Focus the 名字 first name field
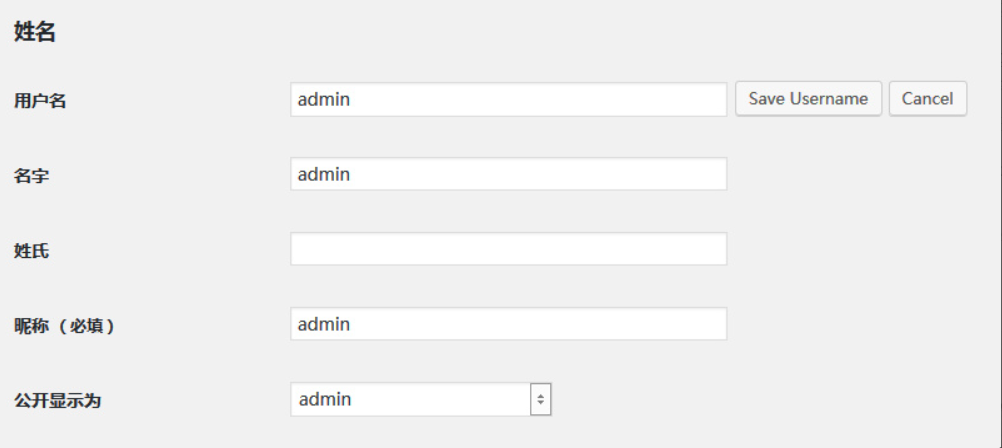 click(508, 174)
